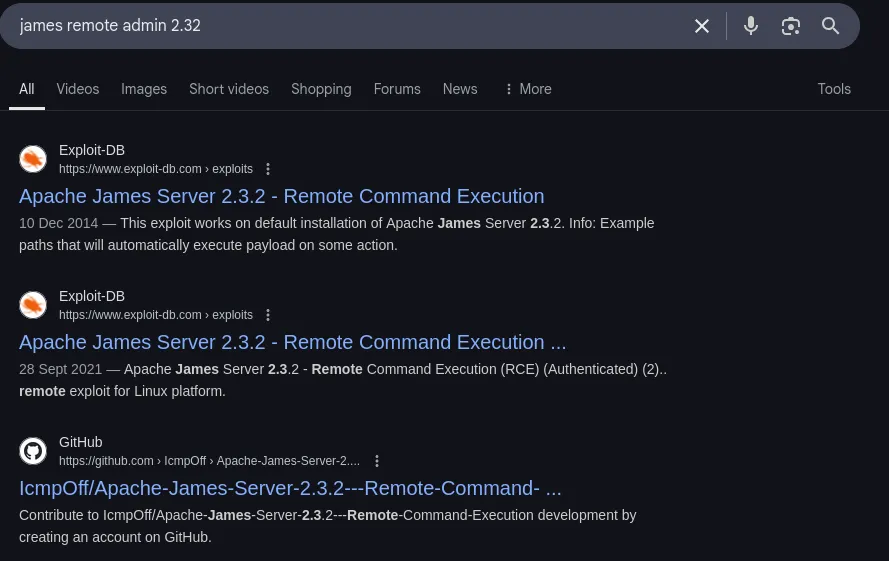
Task: Expand the More search filters menu
Action: [x=527, y=89]
